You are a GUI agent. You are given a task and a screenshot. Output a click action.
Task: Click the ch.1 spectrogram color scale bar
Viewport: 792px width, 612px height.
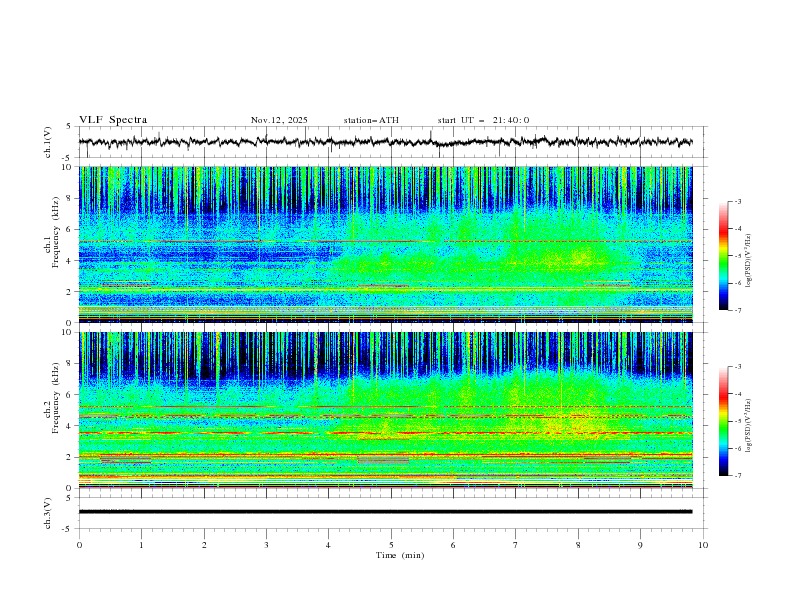[x=723, y=256]
